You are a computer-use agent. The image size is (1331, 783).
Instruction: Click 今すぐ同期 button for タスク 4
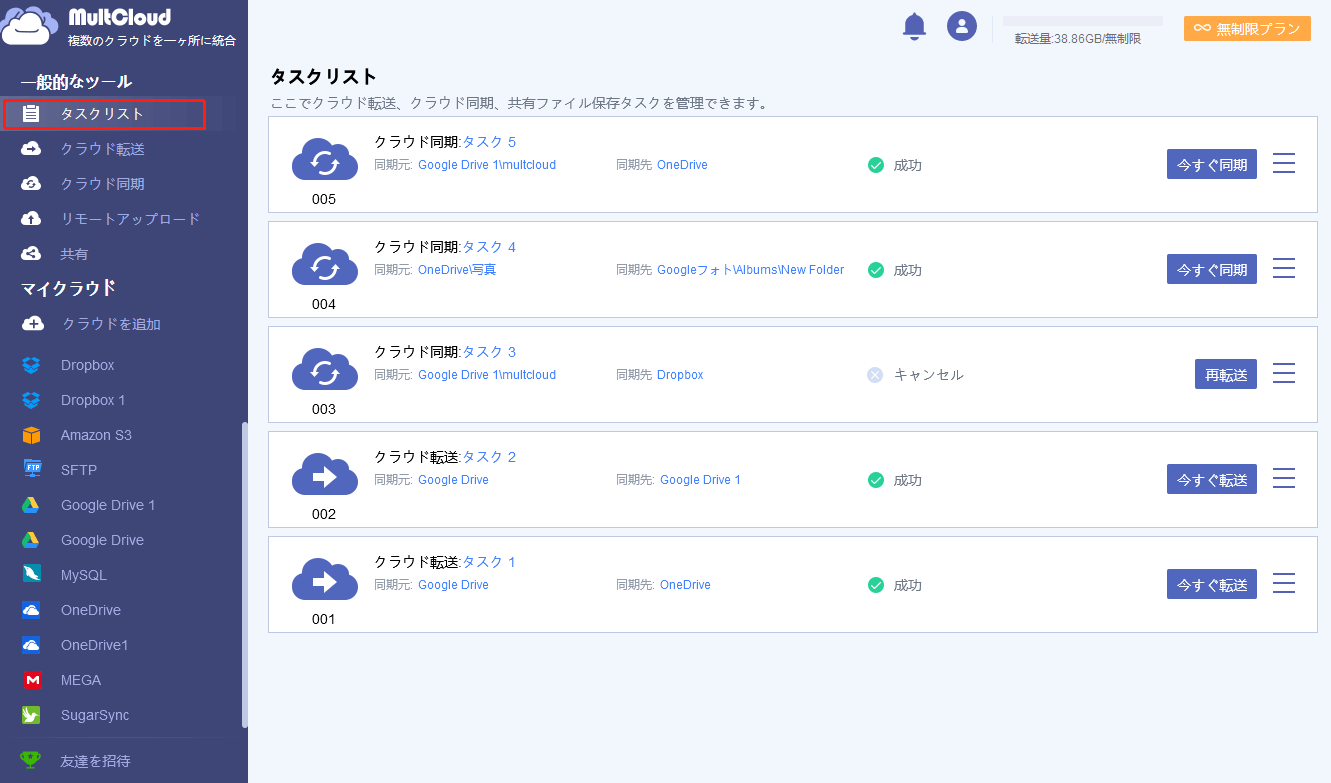[x=1211, y=269]
